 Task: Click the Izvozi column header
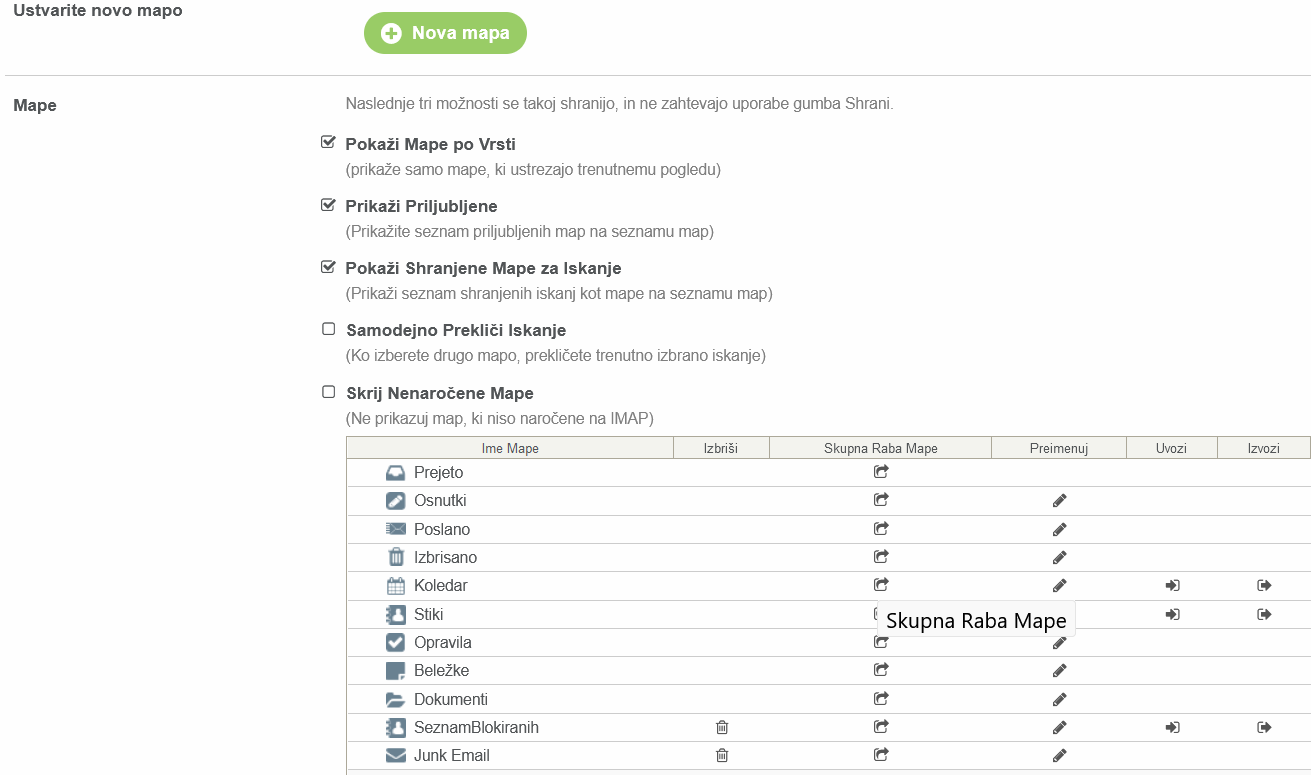(x=1264, y=448)
